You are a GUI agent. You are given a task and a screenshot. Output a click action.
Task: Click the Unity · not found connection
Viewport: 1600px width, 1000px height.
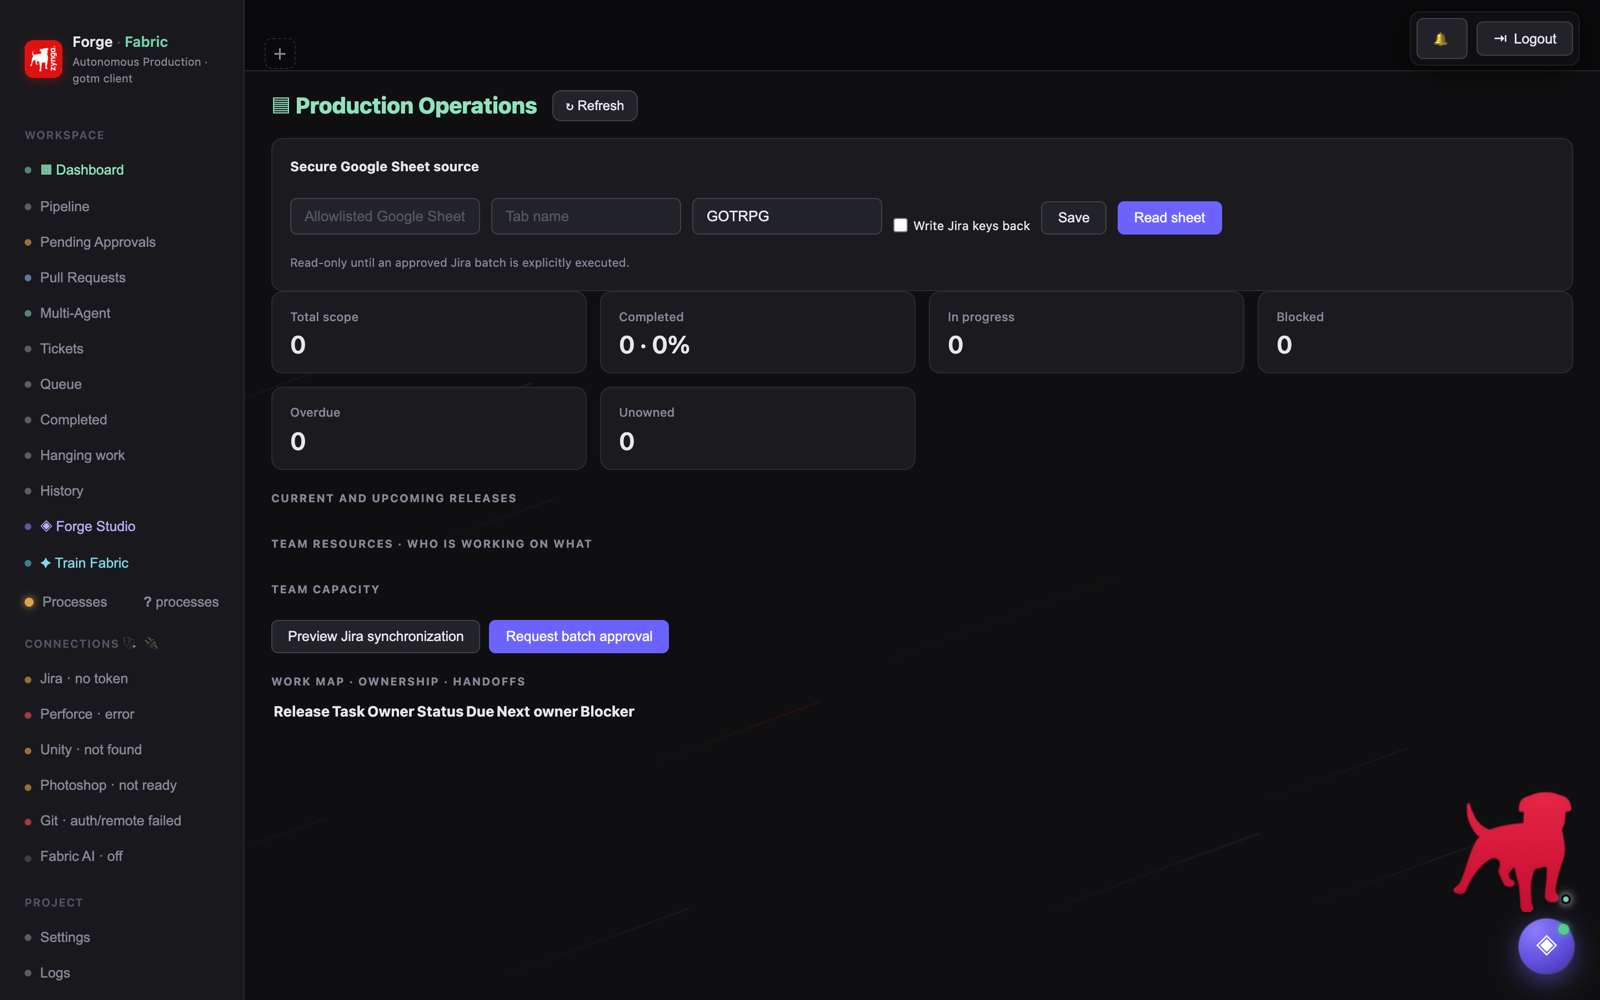tap(91, 750)
